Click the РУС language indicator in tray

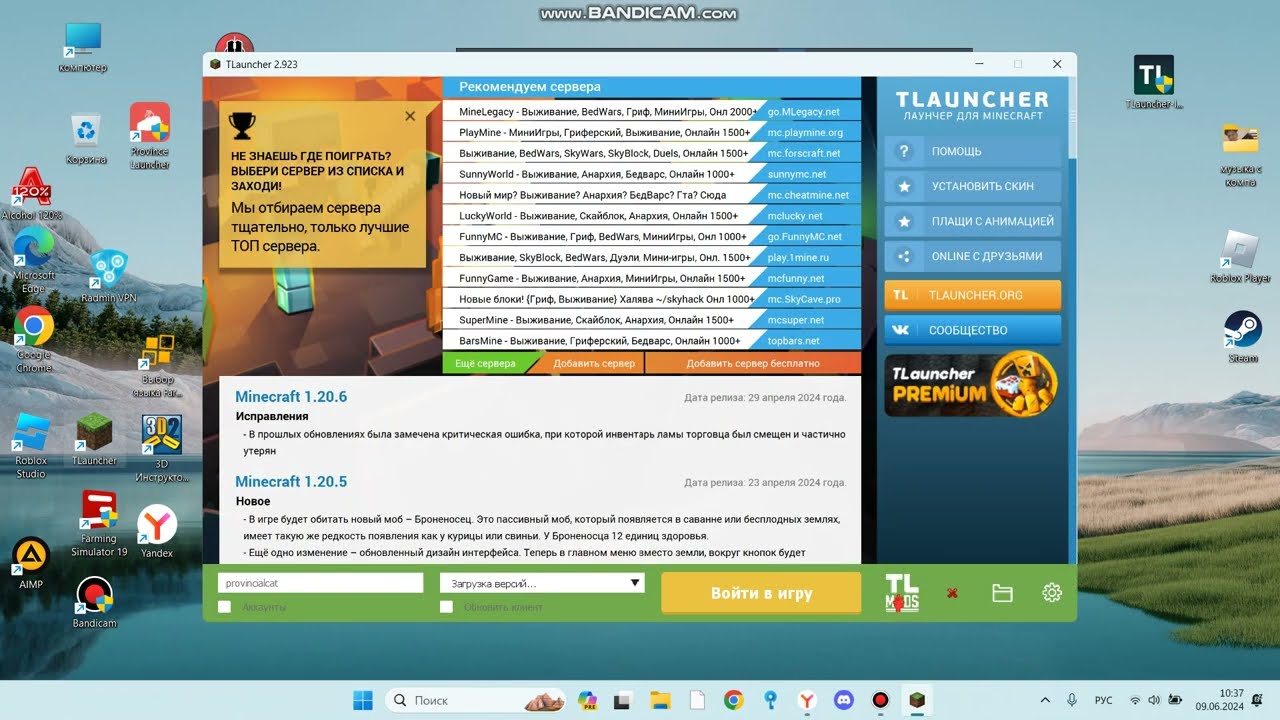[x=1104, y=700]
